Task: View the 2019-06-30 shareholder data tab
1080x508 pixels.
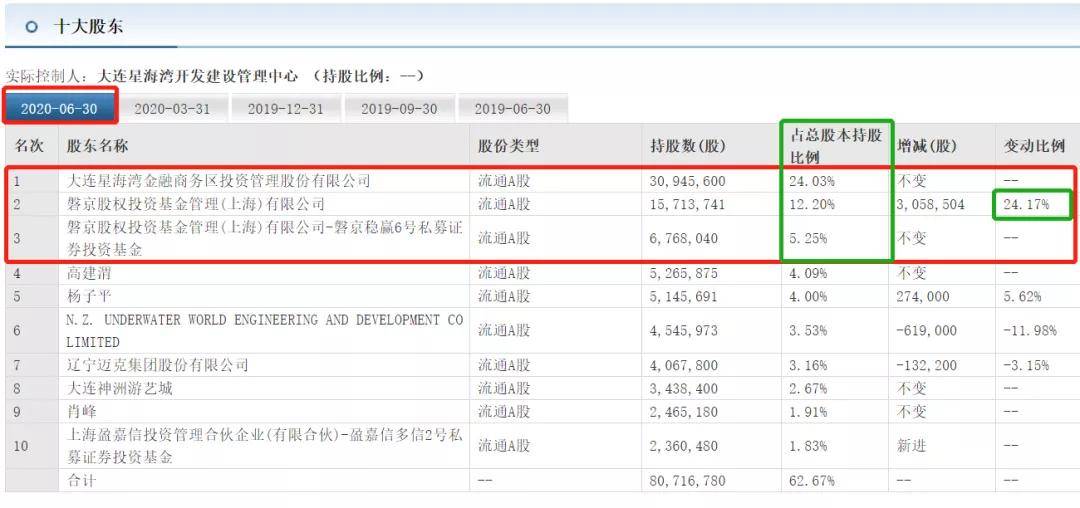Action: point(512,108)
